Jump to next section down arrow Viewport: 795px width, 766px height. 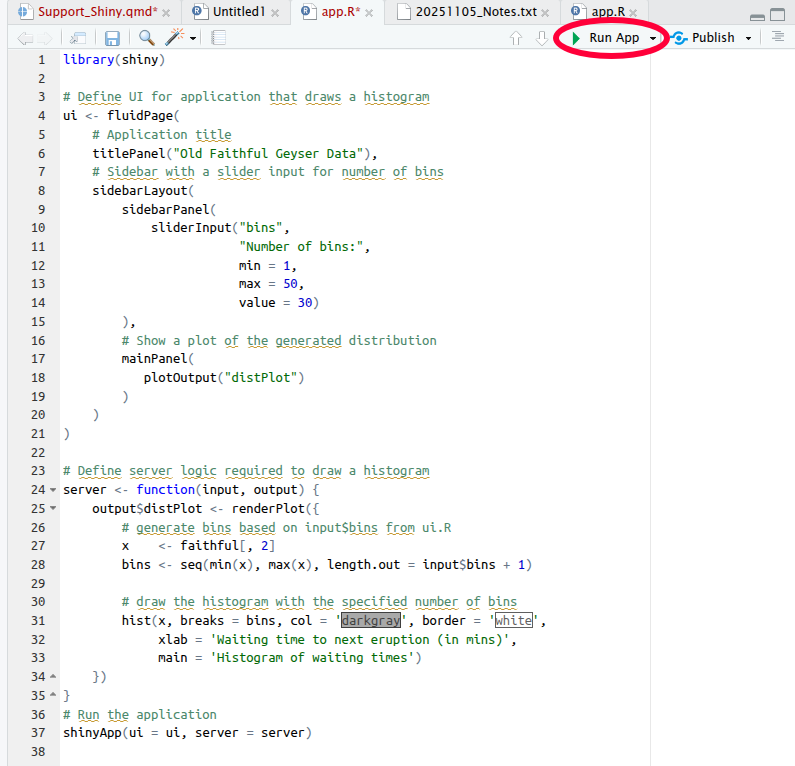coord(541,38)
